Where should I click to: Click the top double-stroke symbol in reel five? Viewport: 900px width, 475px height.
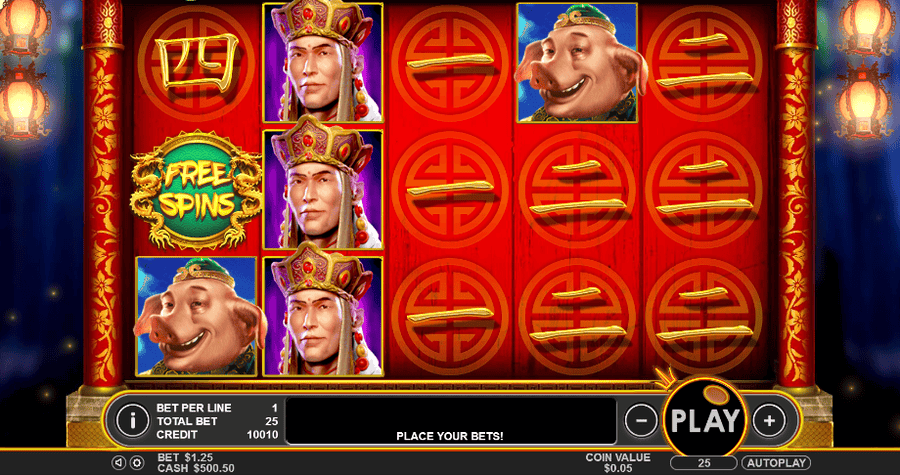(704, 62)
